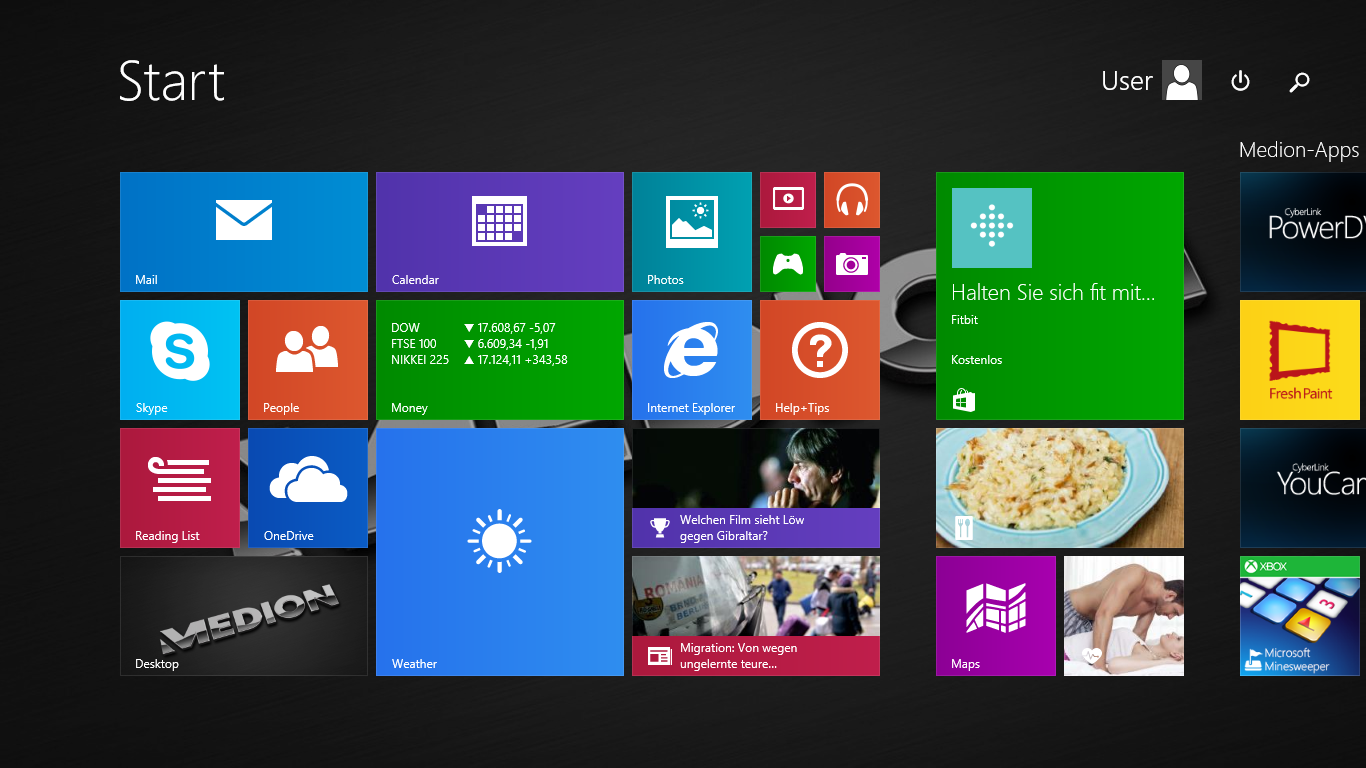This screenshot has width=1366, height=768.
Task: Go to the Desktop tile
Action: (x=244, y=616)
